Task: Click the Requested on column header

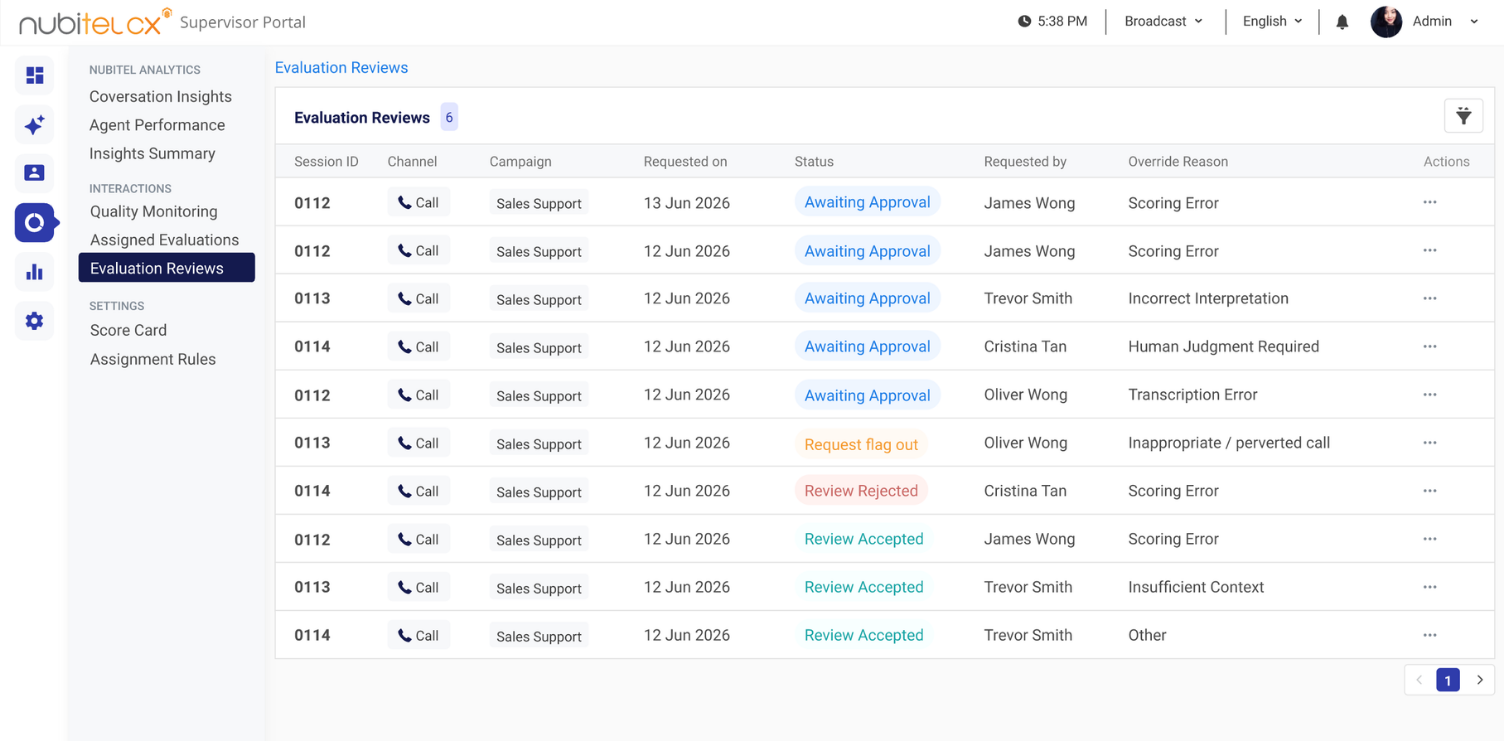Action: (685, 161)
